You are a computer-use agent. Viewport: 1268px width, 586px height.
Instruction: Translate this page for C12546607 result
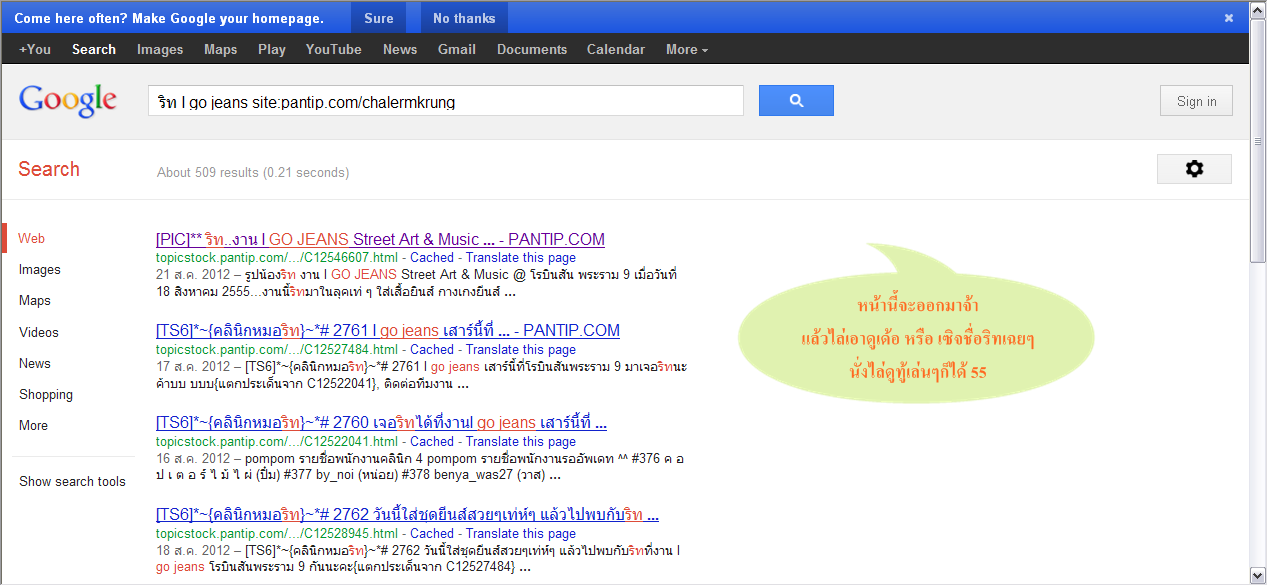click(x=521, y=257)
